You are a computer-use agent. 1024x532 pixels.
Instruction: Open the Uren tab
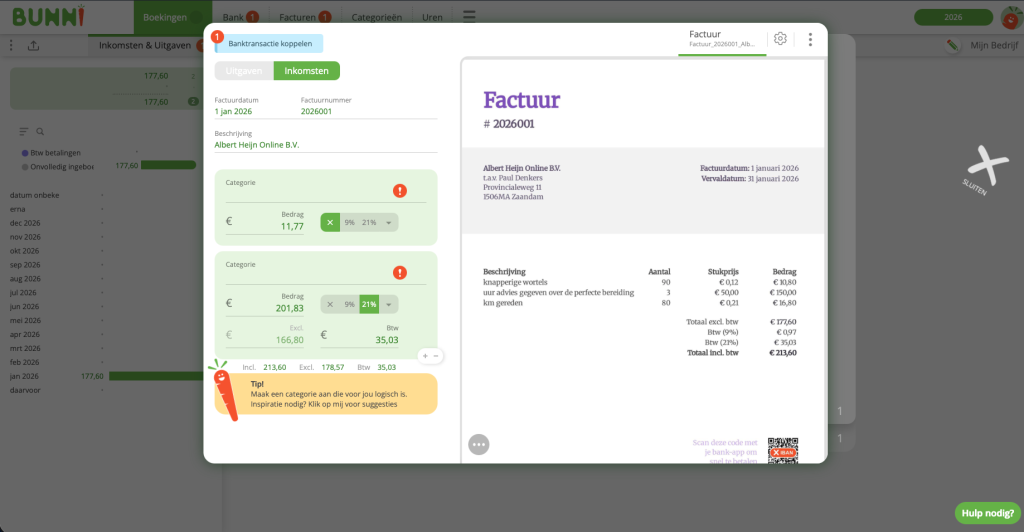pyautogui.click(x=432, y=17)
